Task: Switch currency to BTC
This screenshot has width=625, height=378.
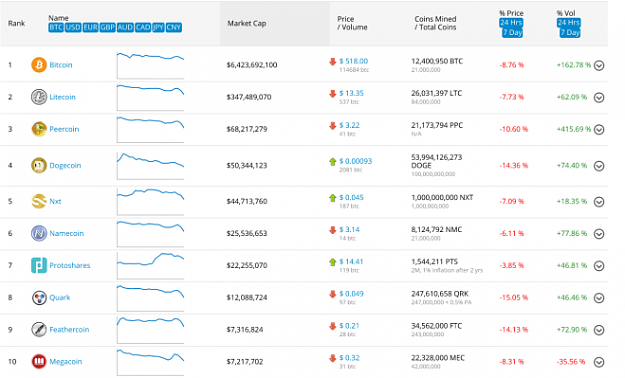Action: tap(56, 27)
